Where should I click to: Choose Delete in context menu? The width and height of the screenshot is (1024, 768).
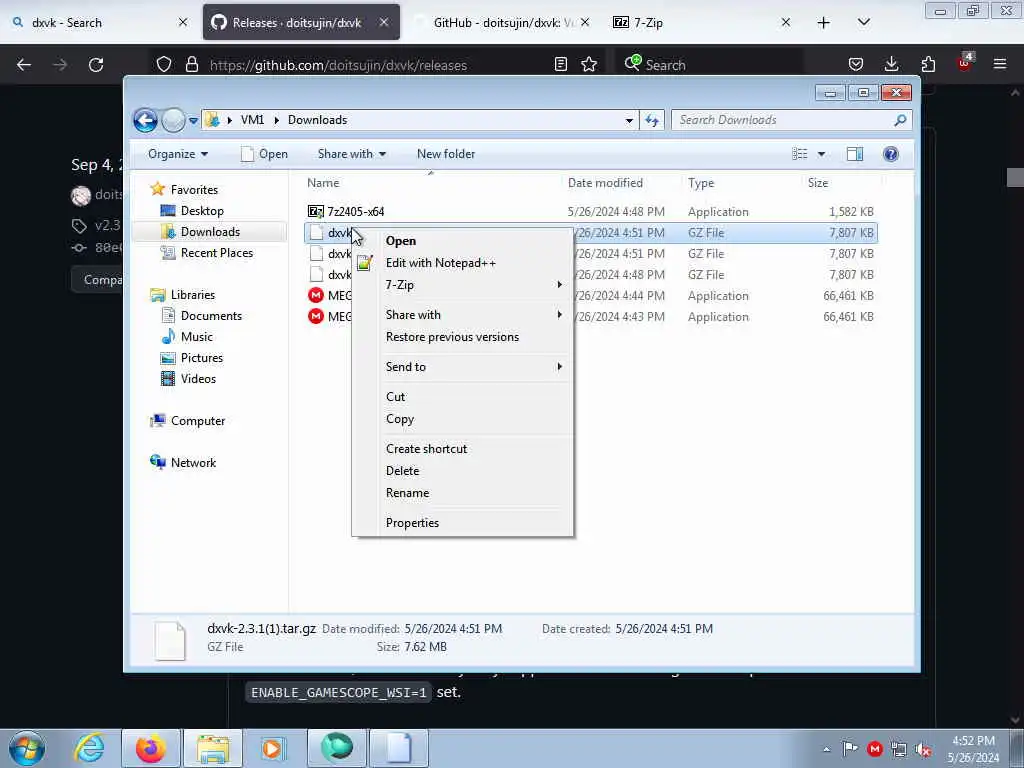pos(462,471)
